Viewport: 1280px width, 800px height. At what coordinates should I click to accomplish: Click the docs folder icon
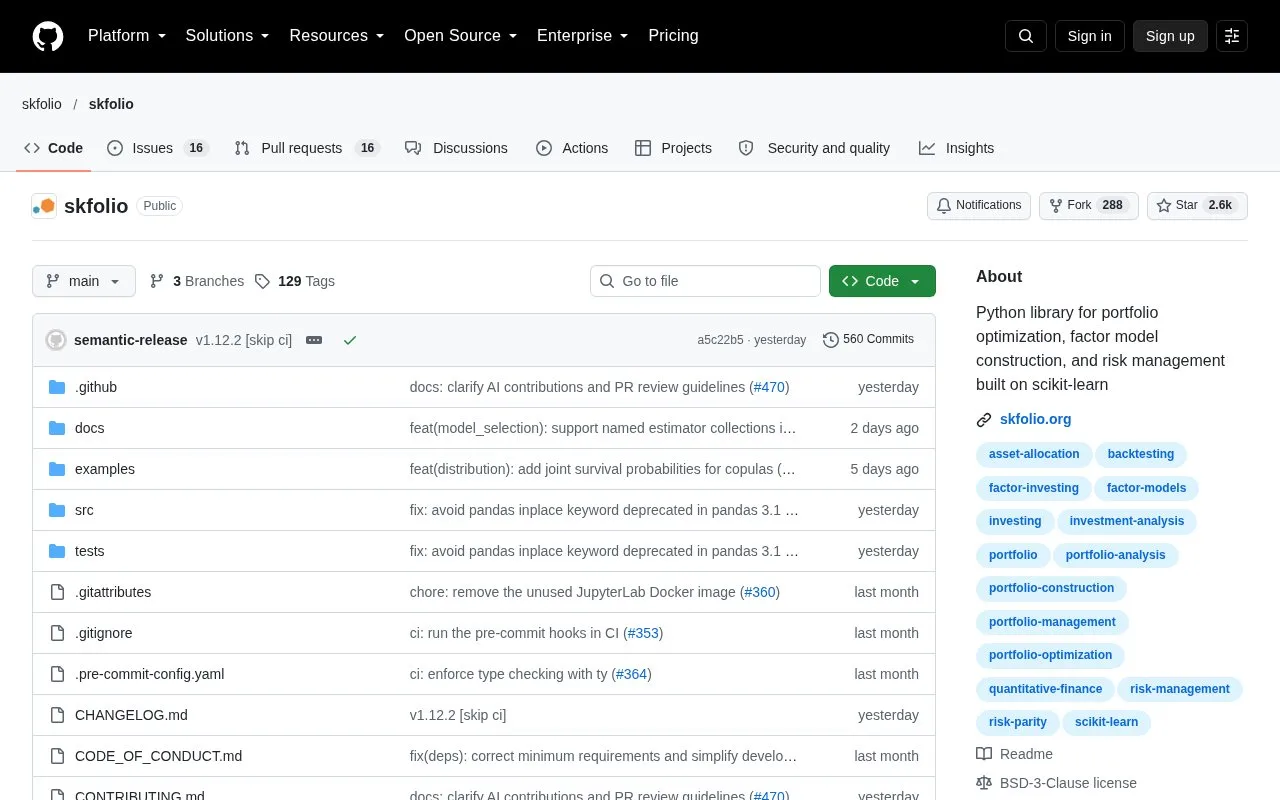57,428
